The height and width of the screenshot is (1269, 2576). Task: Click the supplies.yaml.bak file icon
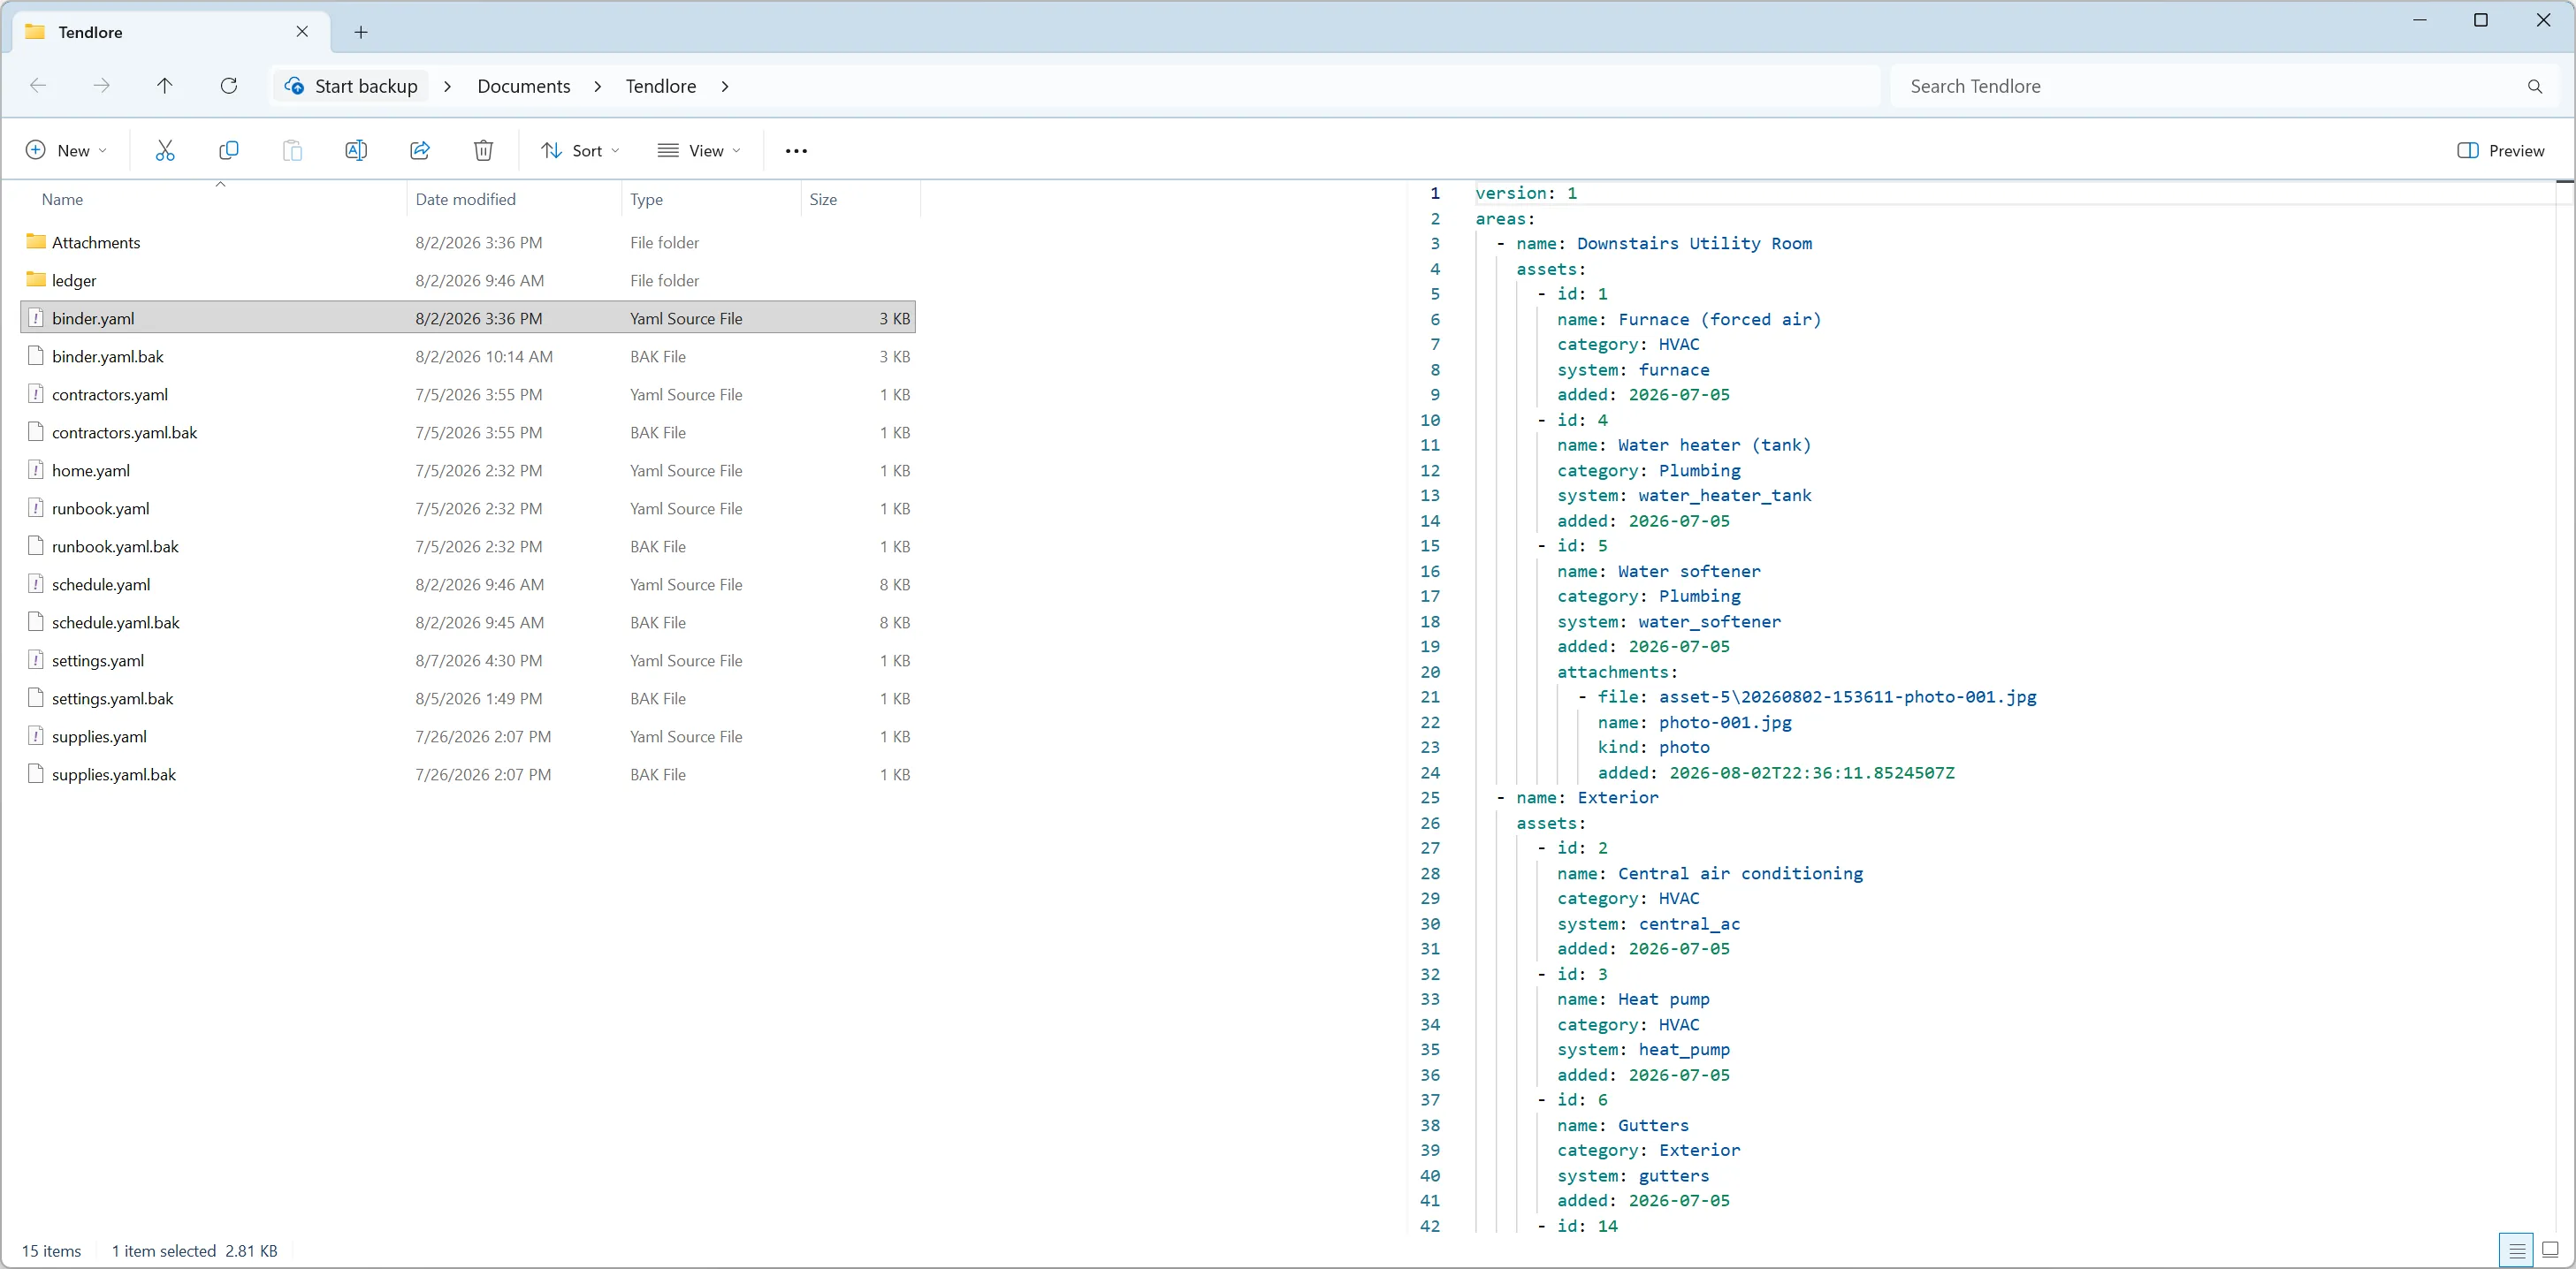tap(36, 774)
